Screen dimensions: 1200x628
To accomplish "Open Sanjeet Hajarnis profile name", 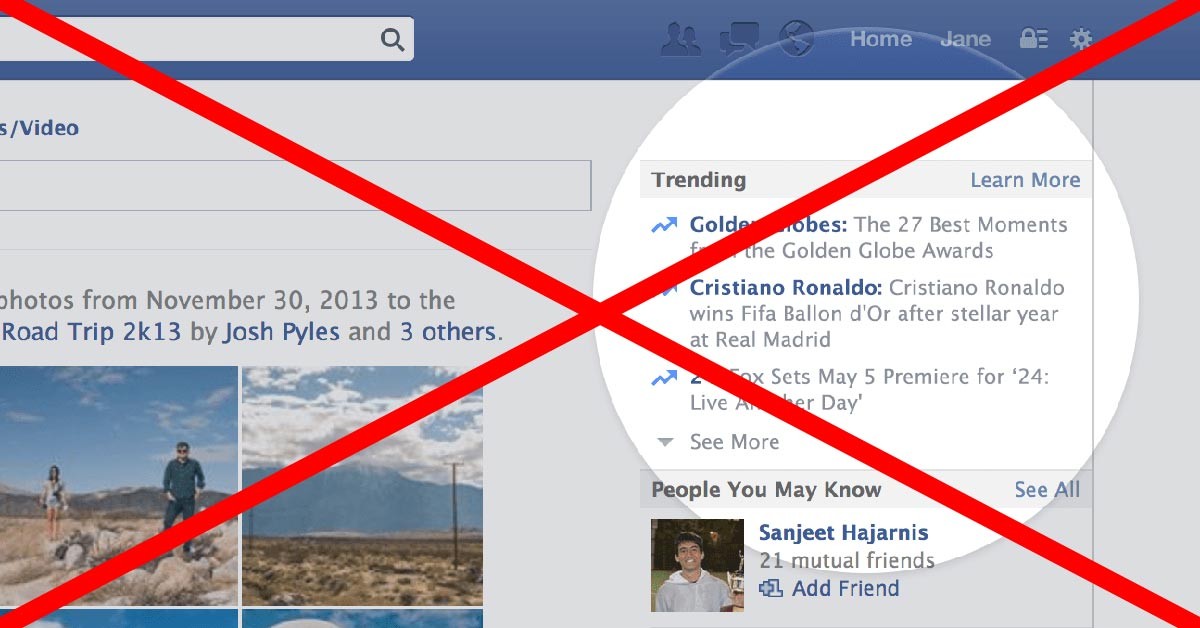I will pos(844,533).
